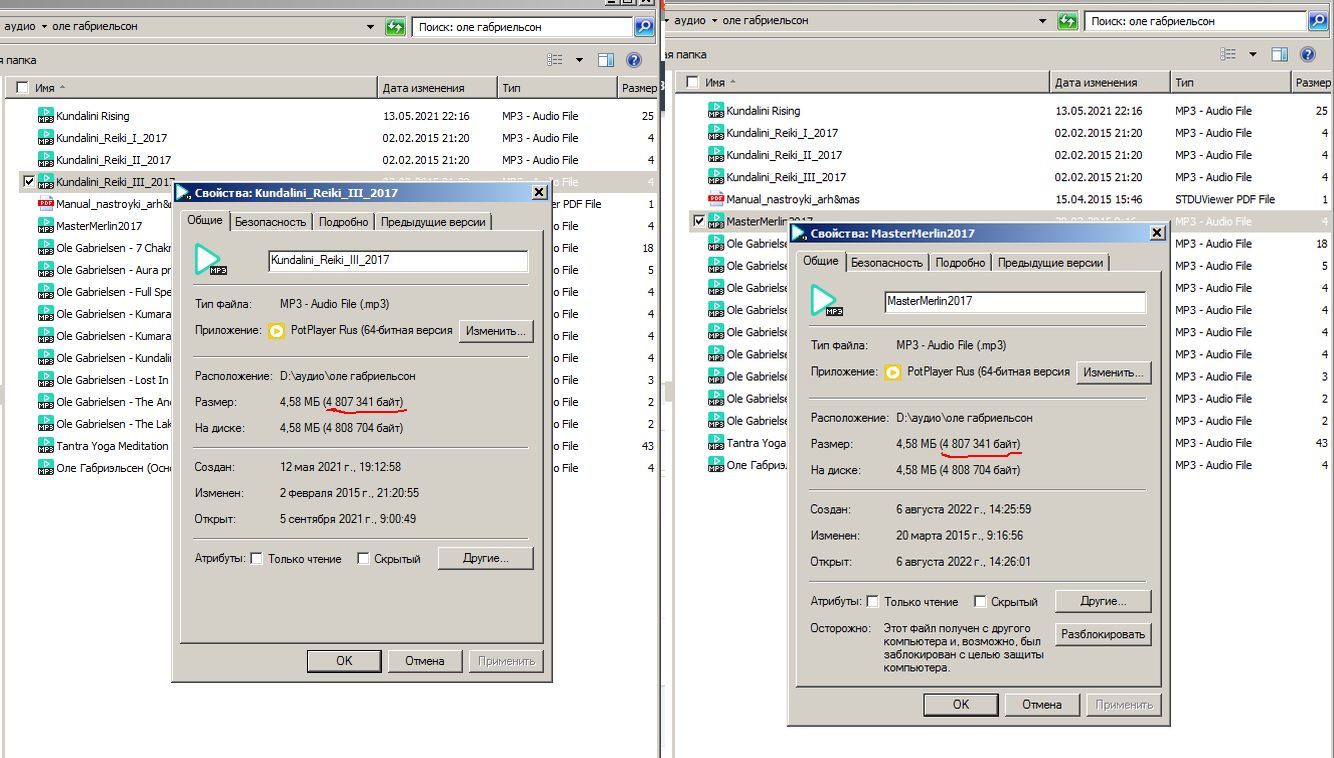Click search box in left Explorer window
Image resolution: width=1334 pixels, height=758 pixels.
click(524, 27)
